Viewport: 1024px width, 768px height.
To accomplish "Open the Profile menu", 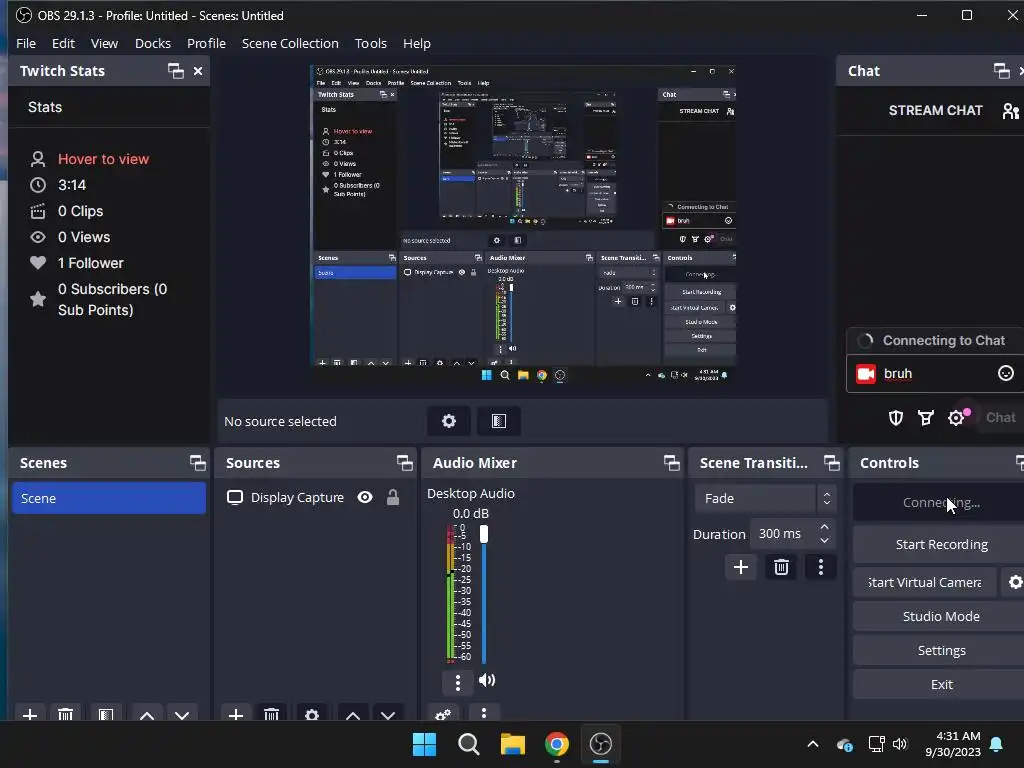I will point(206,44).
